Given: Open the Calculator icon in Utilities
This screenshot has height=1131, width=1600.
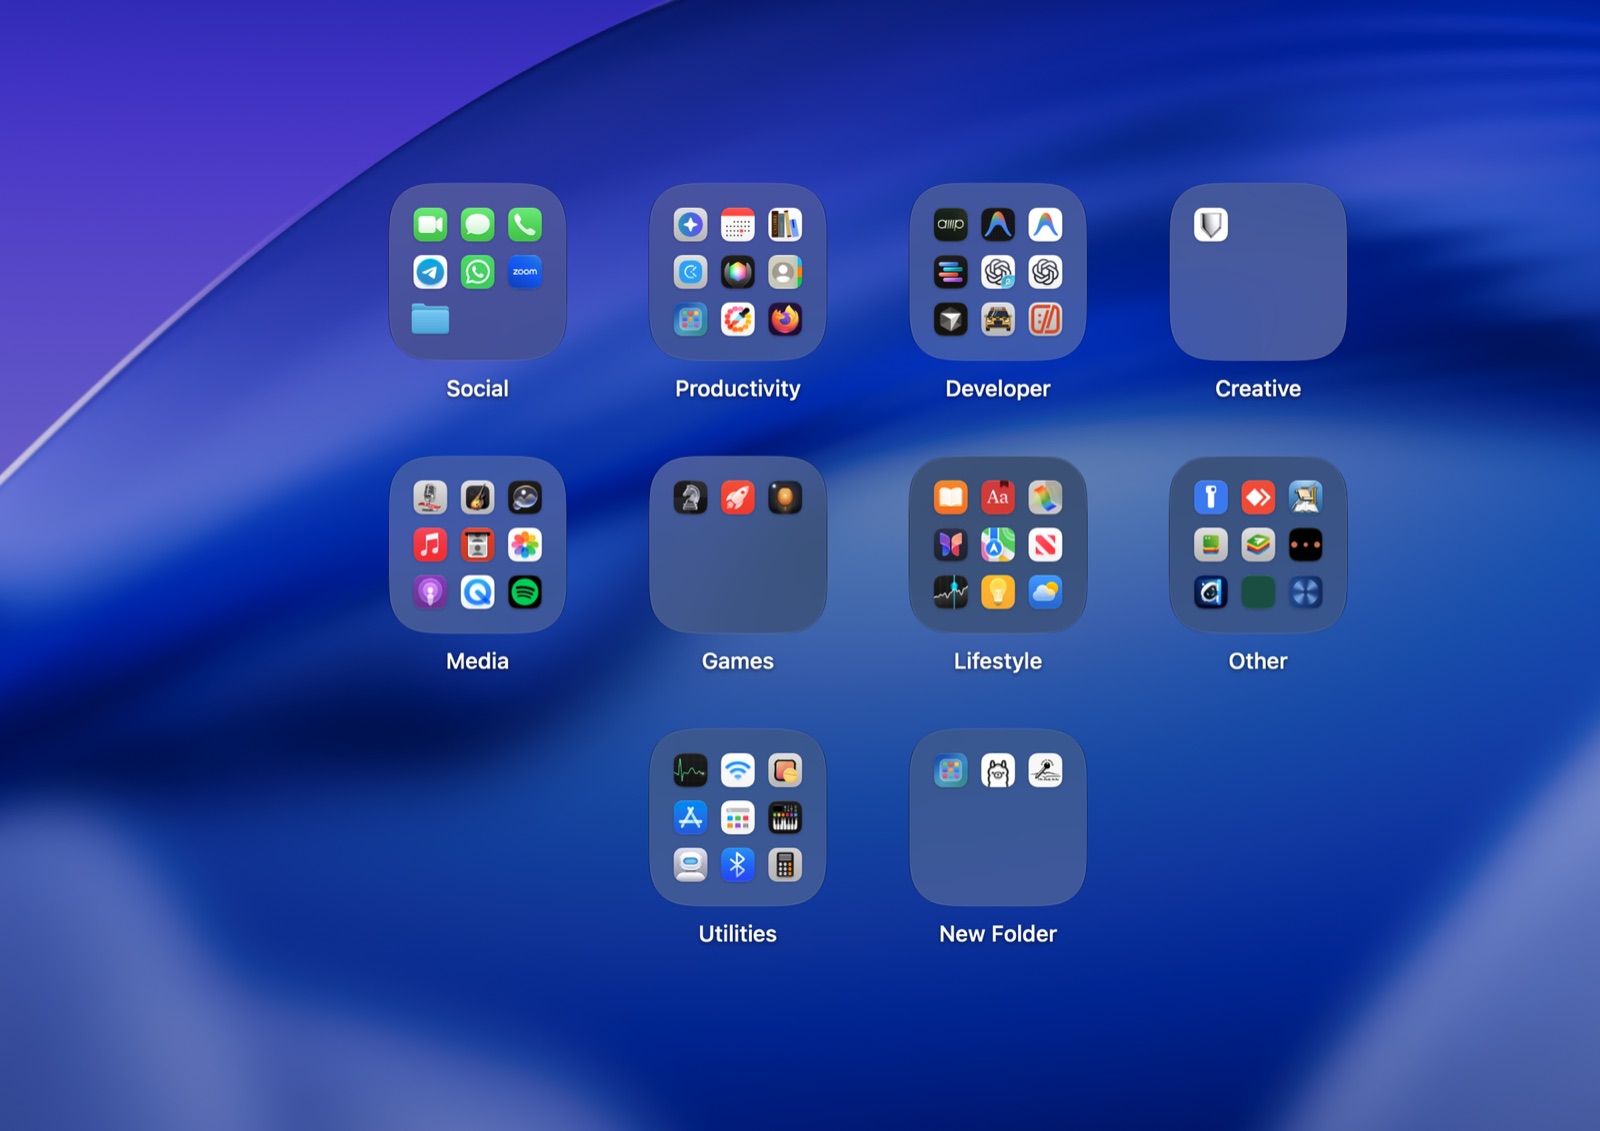Looking at the screenshot, I should (x=785, y=865).
